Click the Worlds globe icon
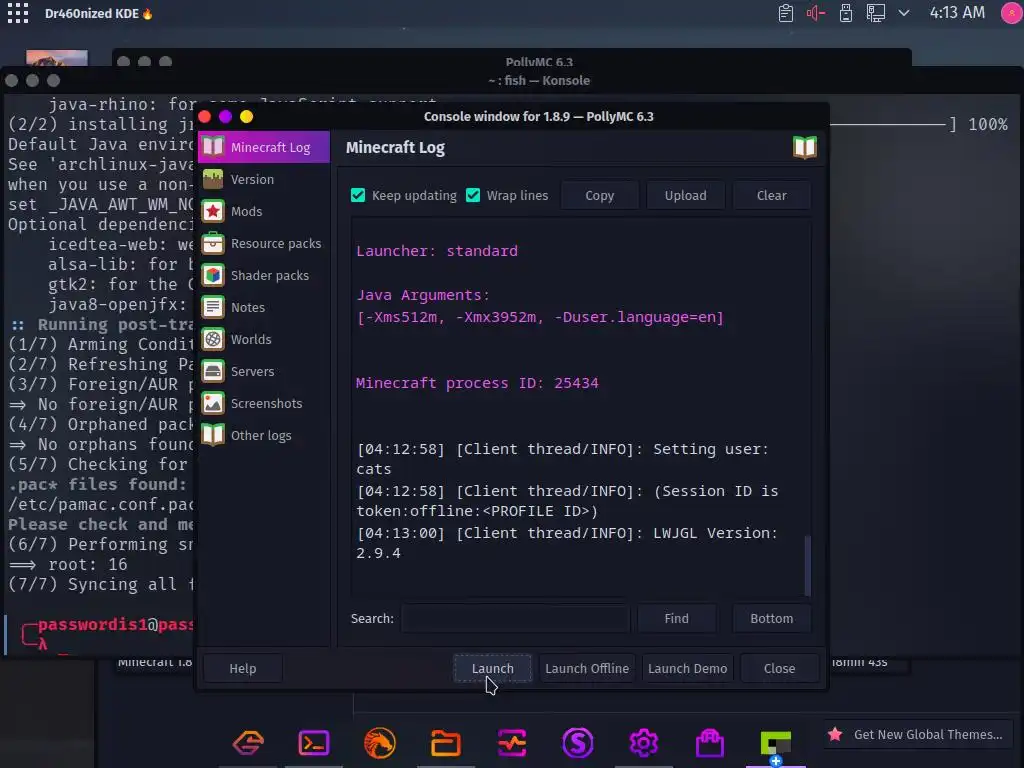Viewport: 1024px width, 768px height. 213,339
